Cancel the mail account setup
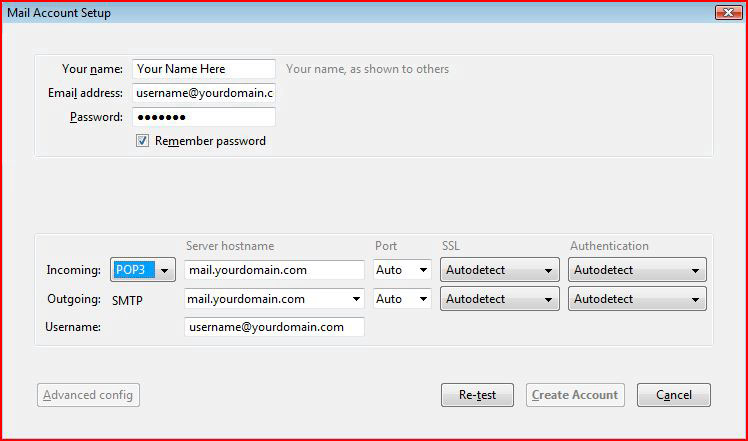Viewport: 748px width, 441px height. [674, 395]
